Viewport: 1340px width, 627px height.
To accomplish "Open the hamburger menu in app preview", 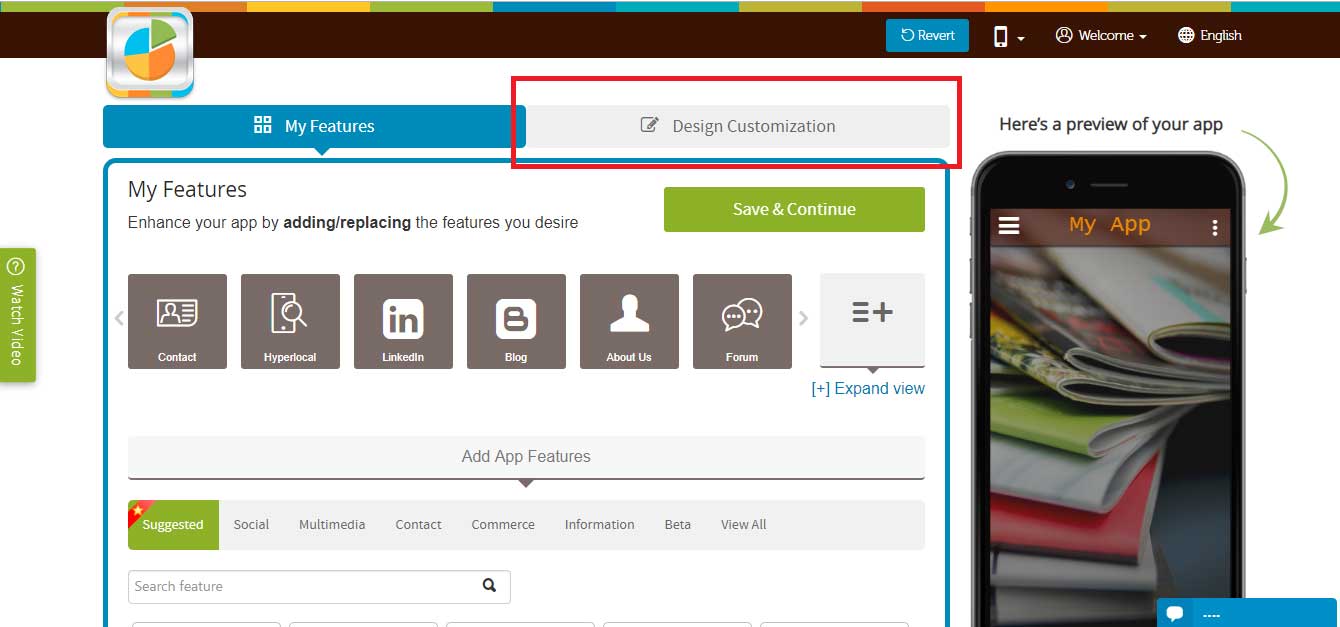I will tap(1009, 225).
